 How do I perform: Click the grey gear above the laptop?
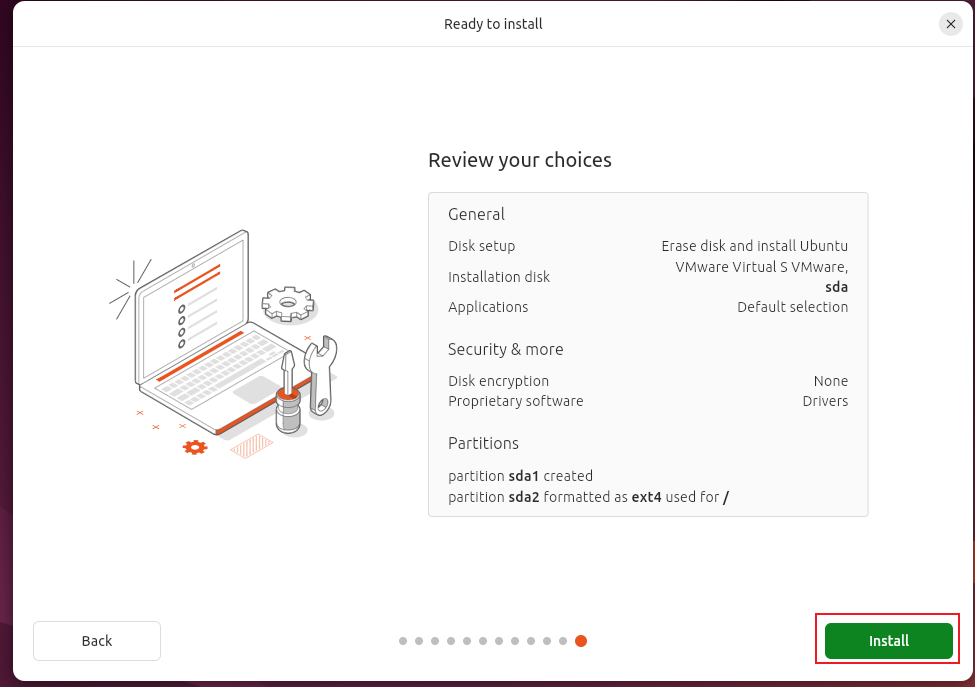(x=288, y=301)
